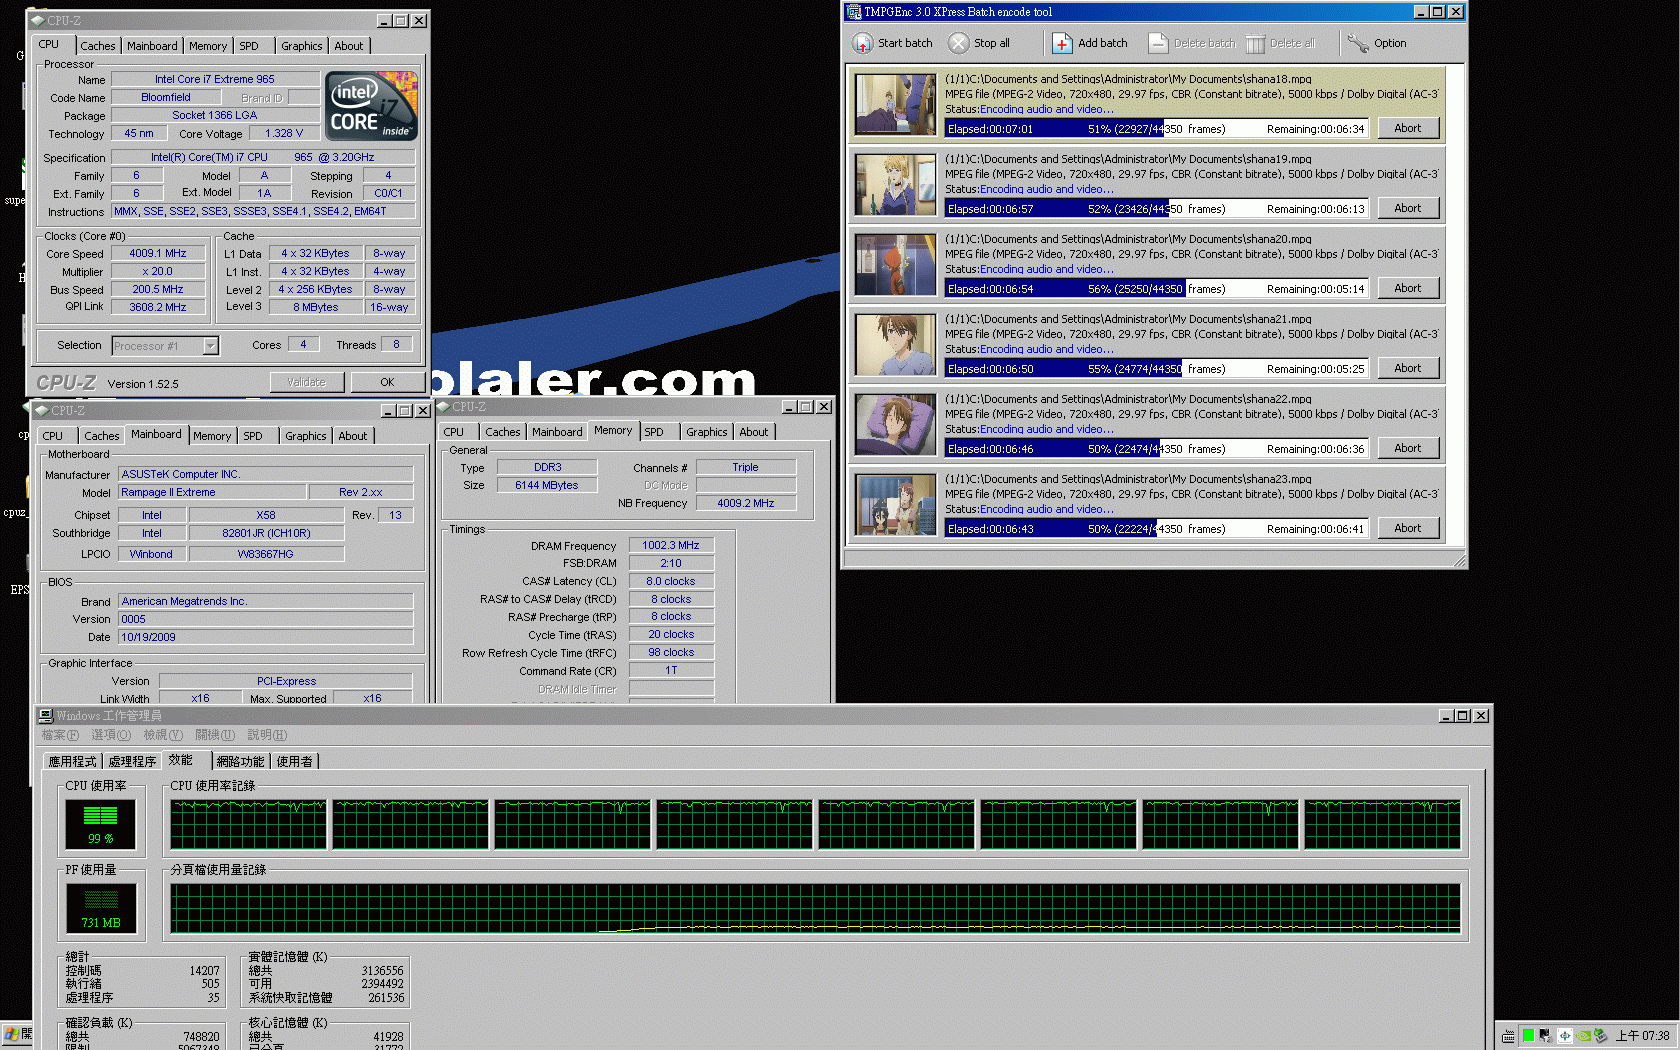
Task: Click the Windows Start button
Action: [17, 1035]
